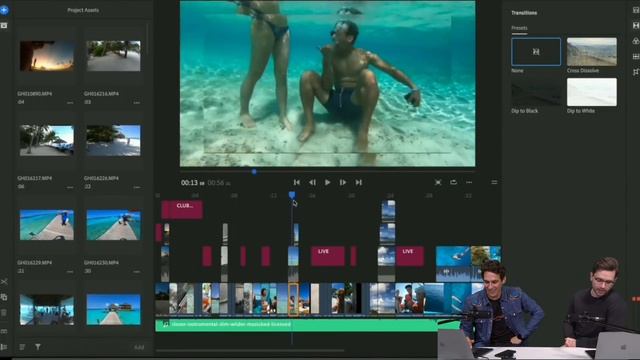
Task: Open the options menu for GH016230.MP4
Action: 137,271
